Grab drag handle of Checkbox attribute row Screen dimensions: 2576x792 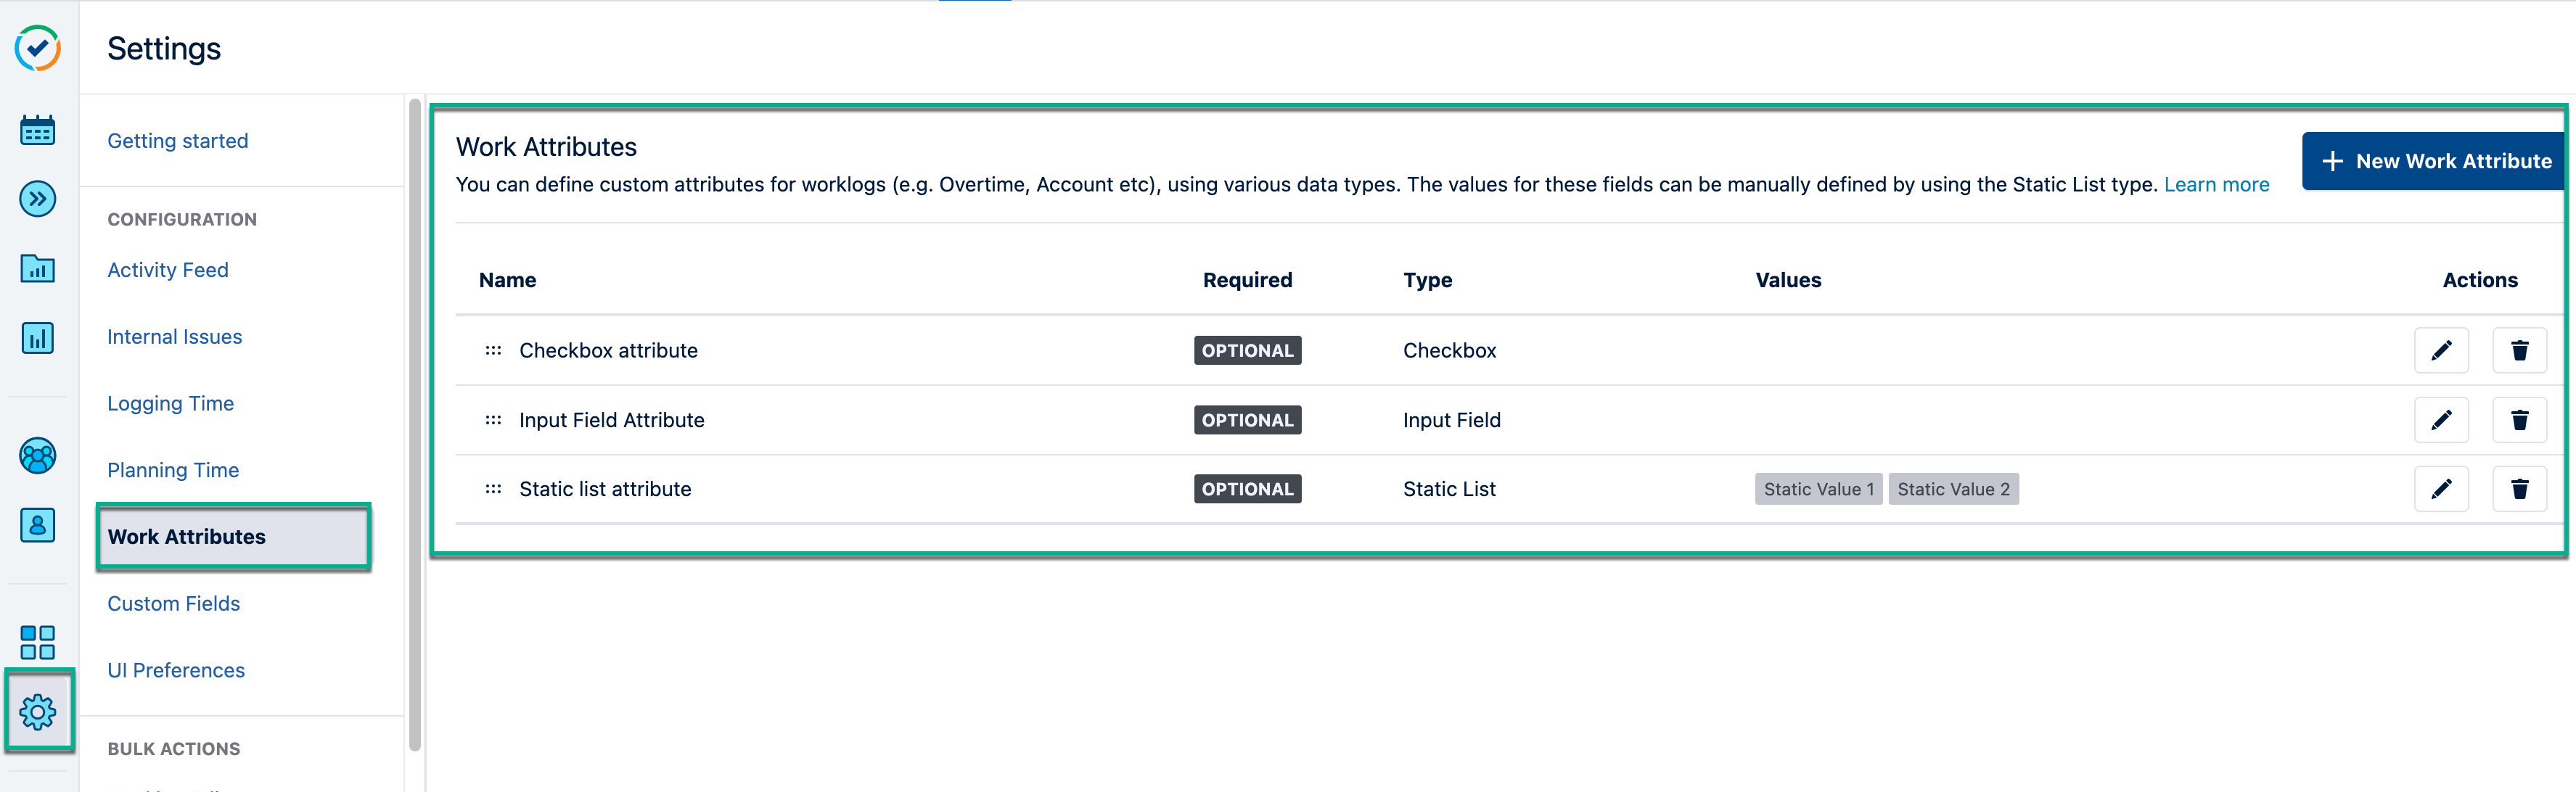coord(493,350)
